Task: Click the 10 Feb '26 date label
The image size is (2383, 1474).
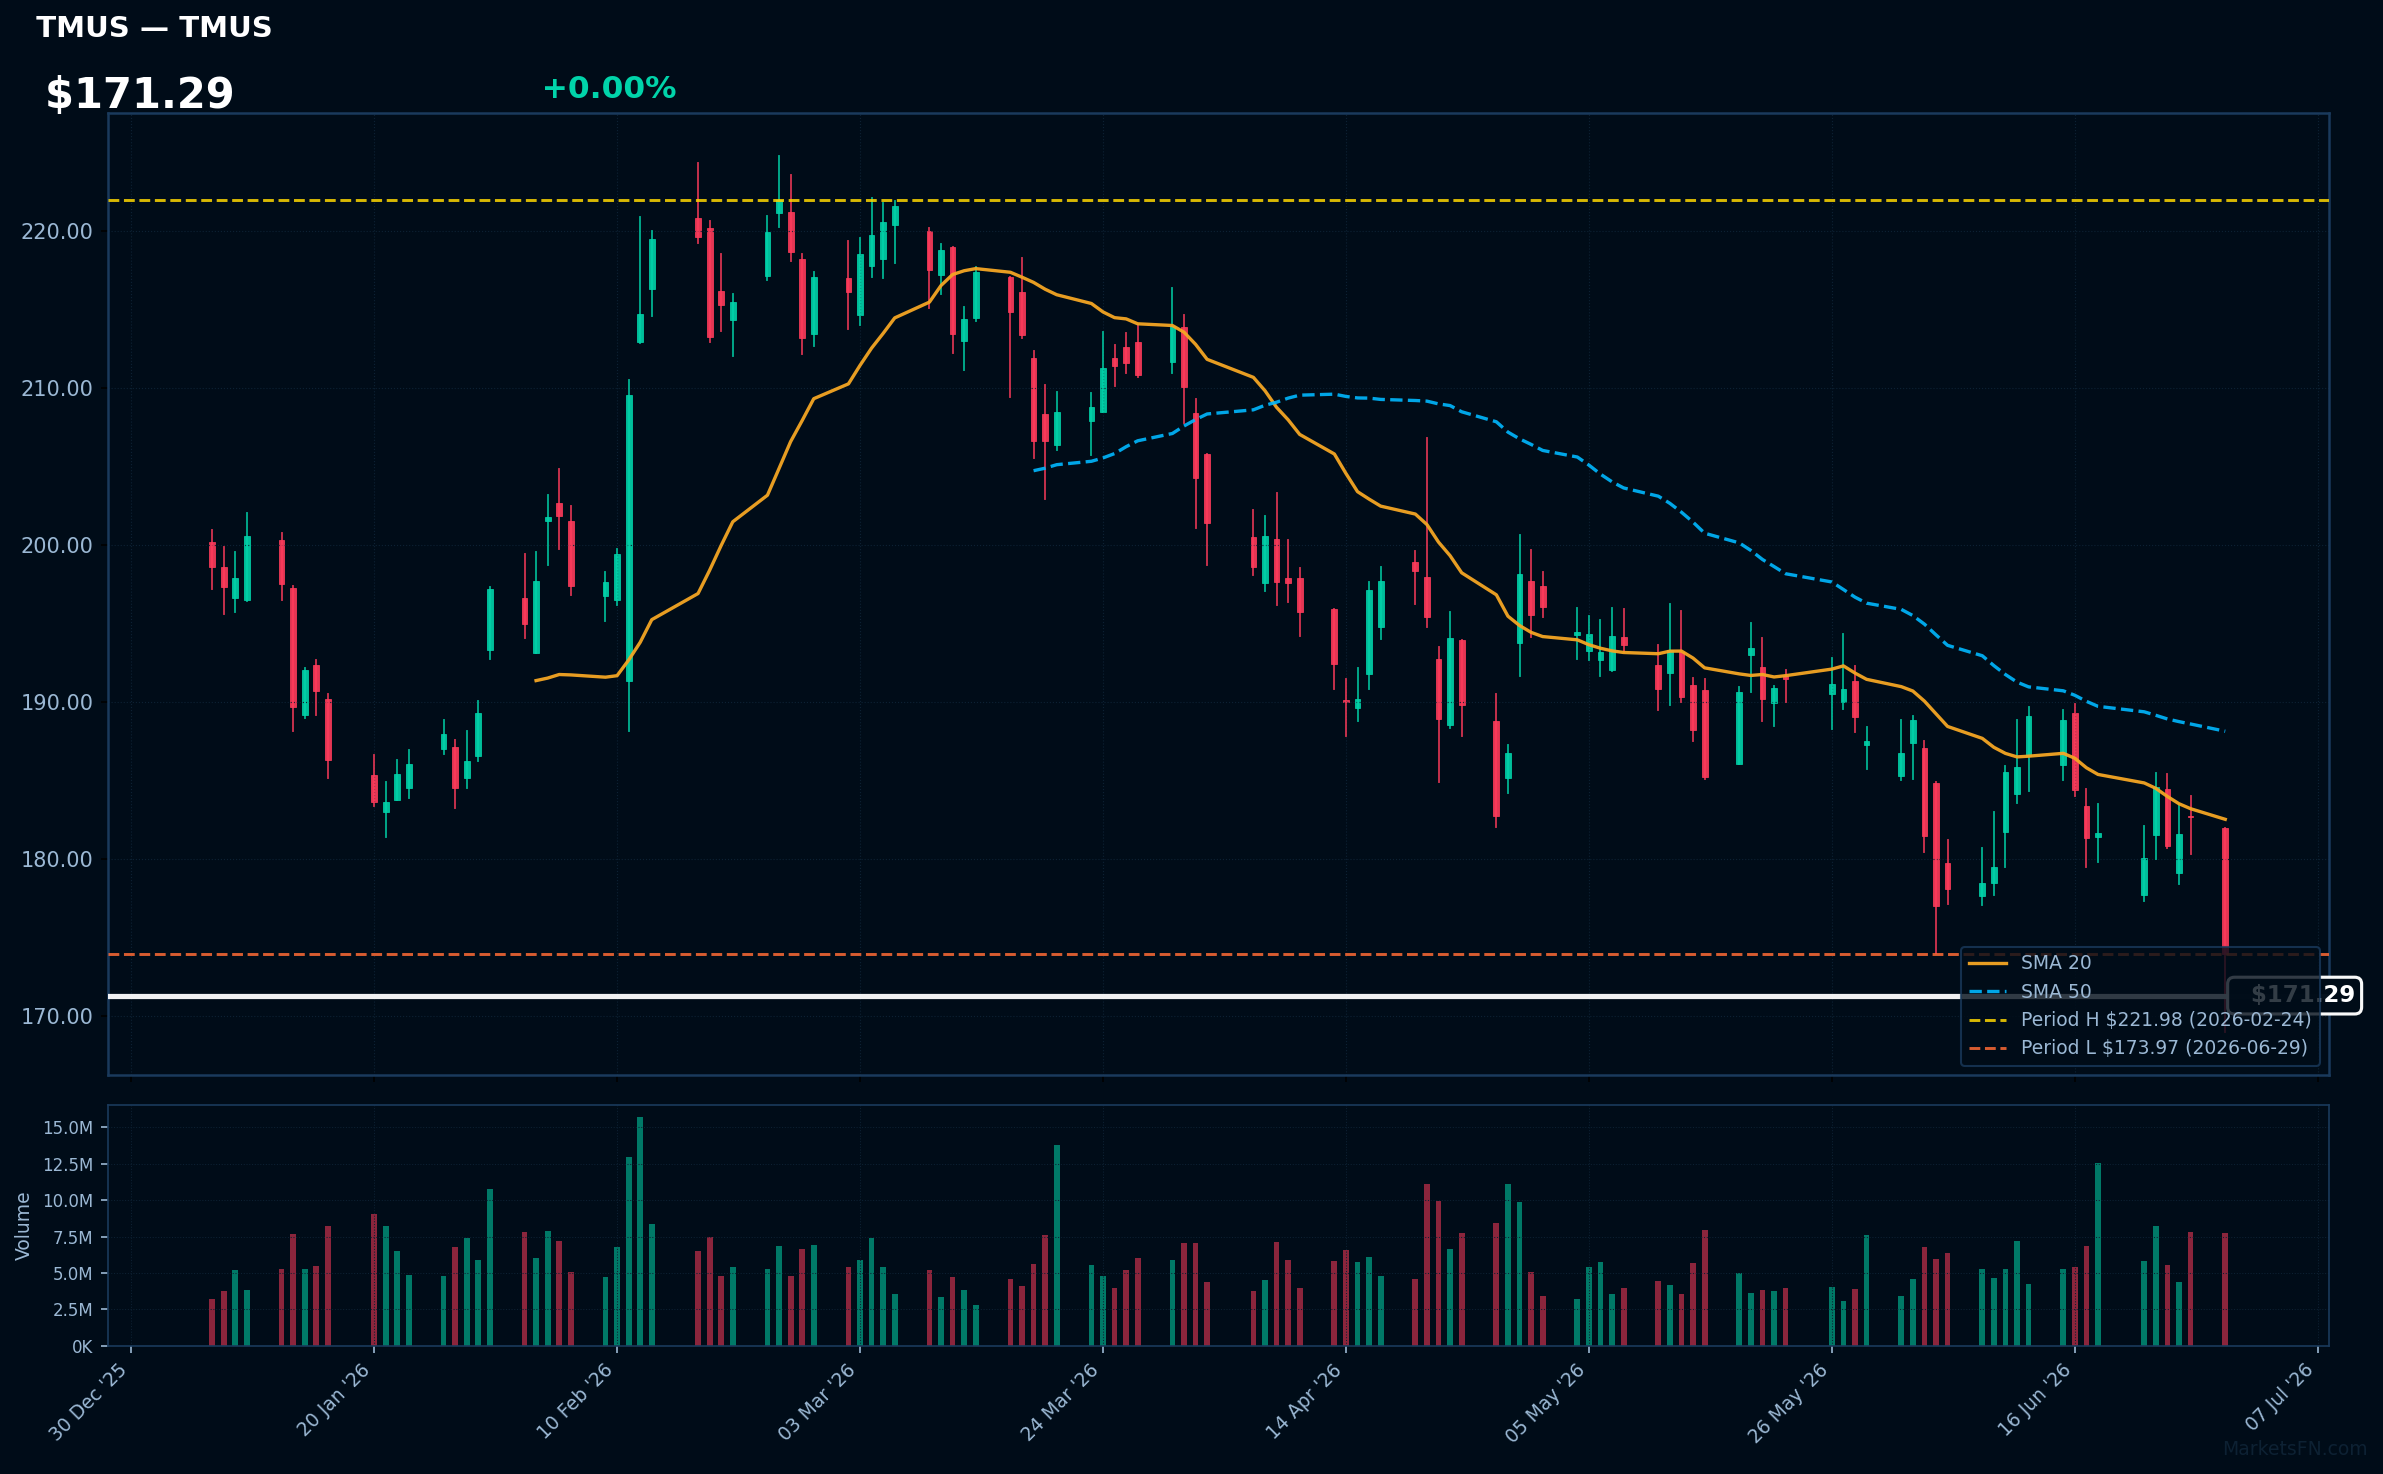Action: tap(575, 1401)
